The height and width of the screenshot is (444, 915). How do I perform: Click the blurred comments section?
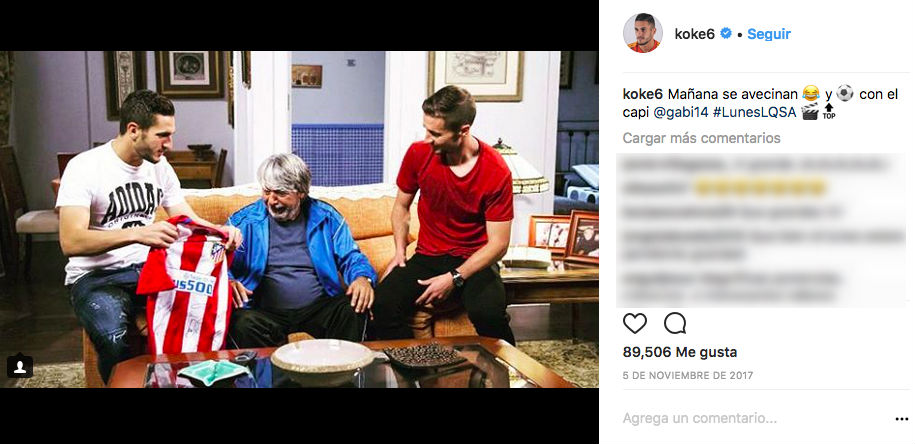(761, 230)
